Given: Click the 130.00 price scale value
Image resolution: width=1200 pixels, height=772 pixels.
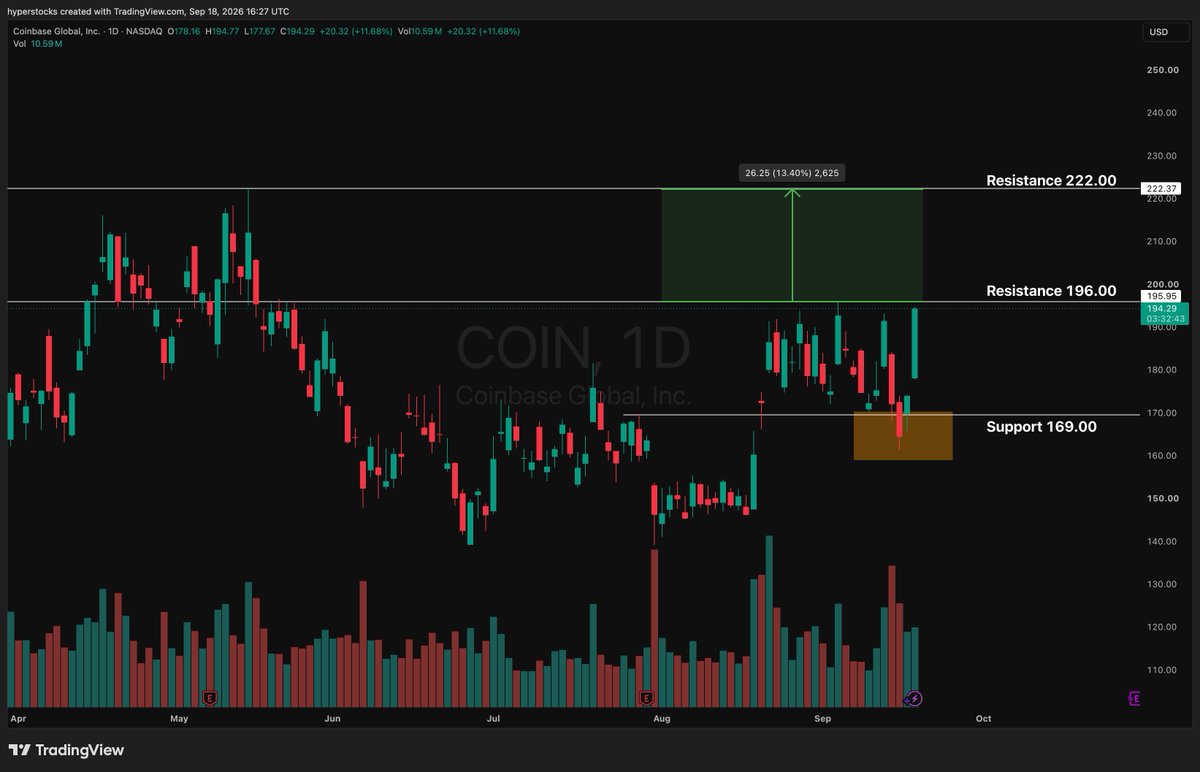Looking at the screenshot, I should 1162,584.
